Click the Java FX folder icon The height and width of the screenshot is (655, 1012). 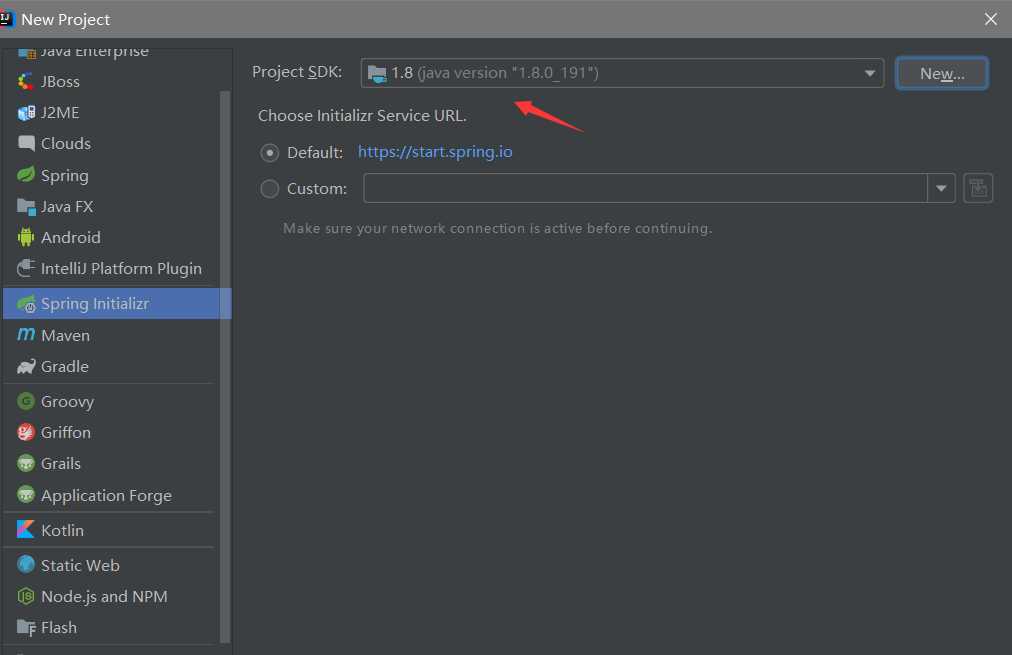tap(26, 207)
